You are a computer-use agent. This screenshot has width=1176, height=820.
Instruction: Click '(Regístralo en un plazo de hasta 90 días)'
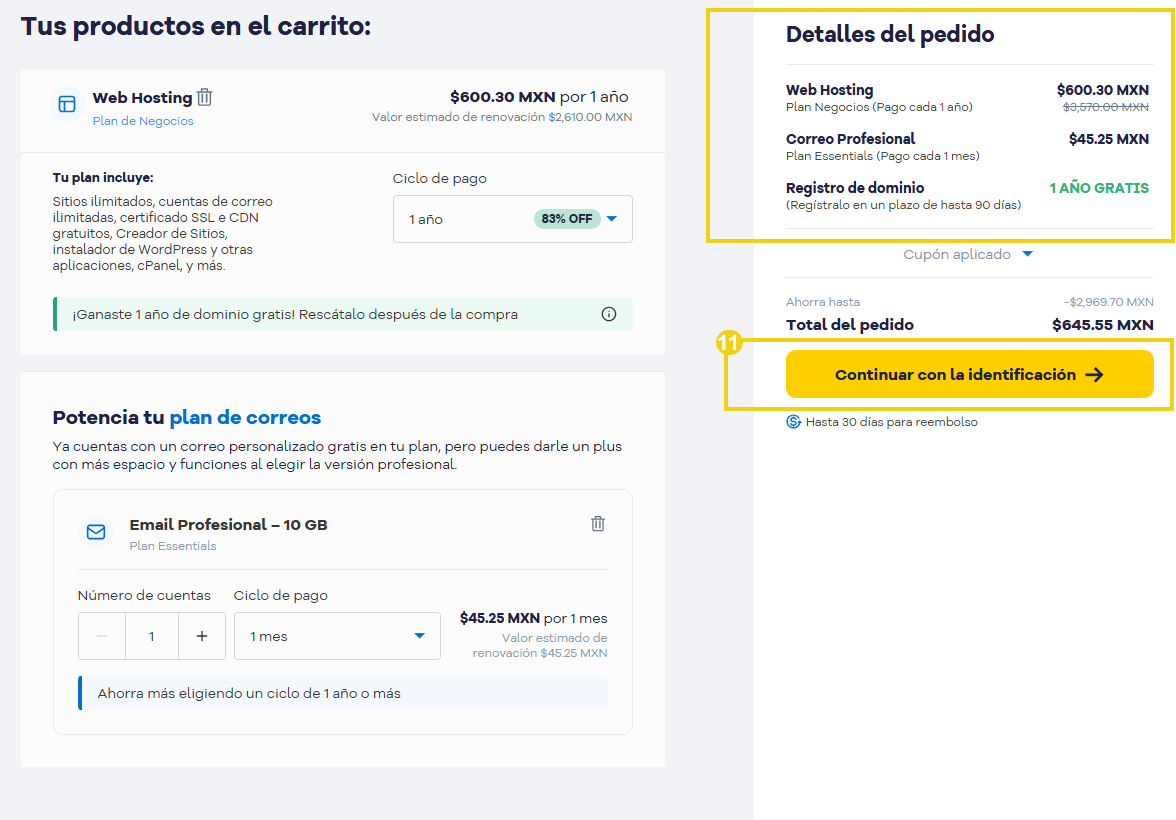pos(904,205)
